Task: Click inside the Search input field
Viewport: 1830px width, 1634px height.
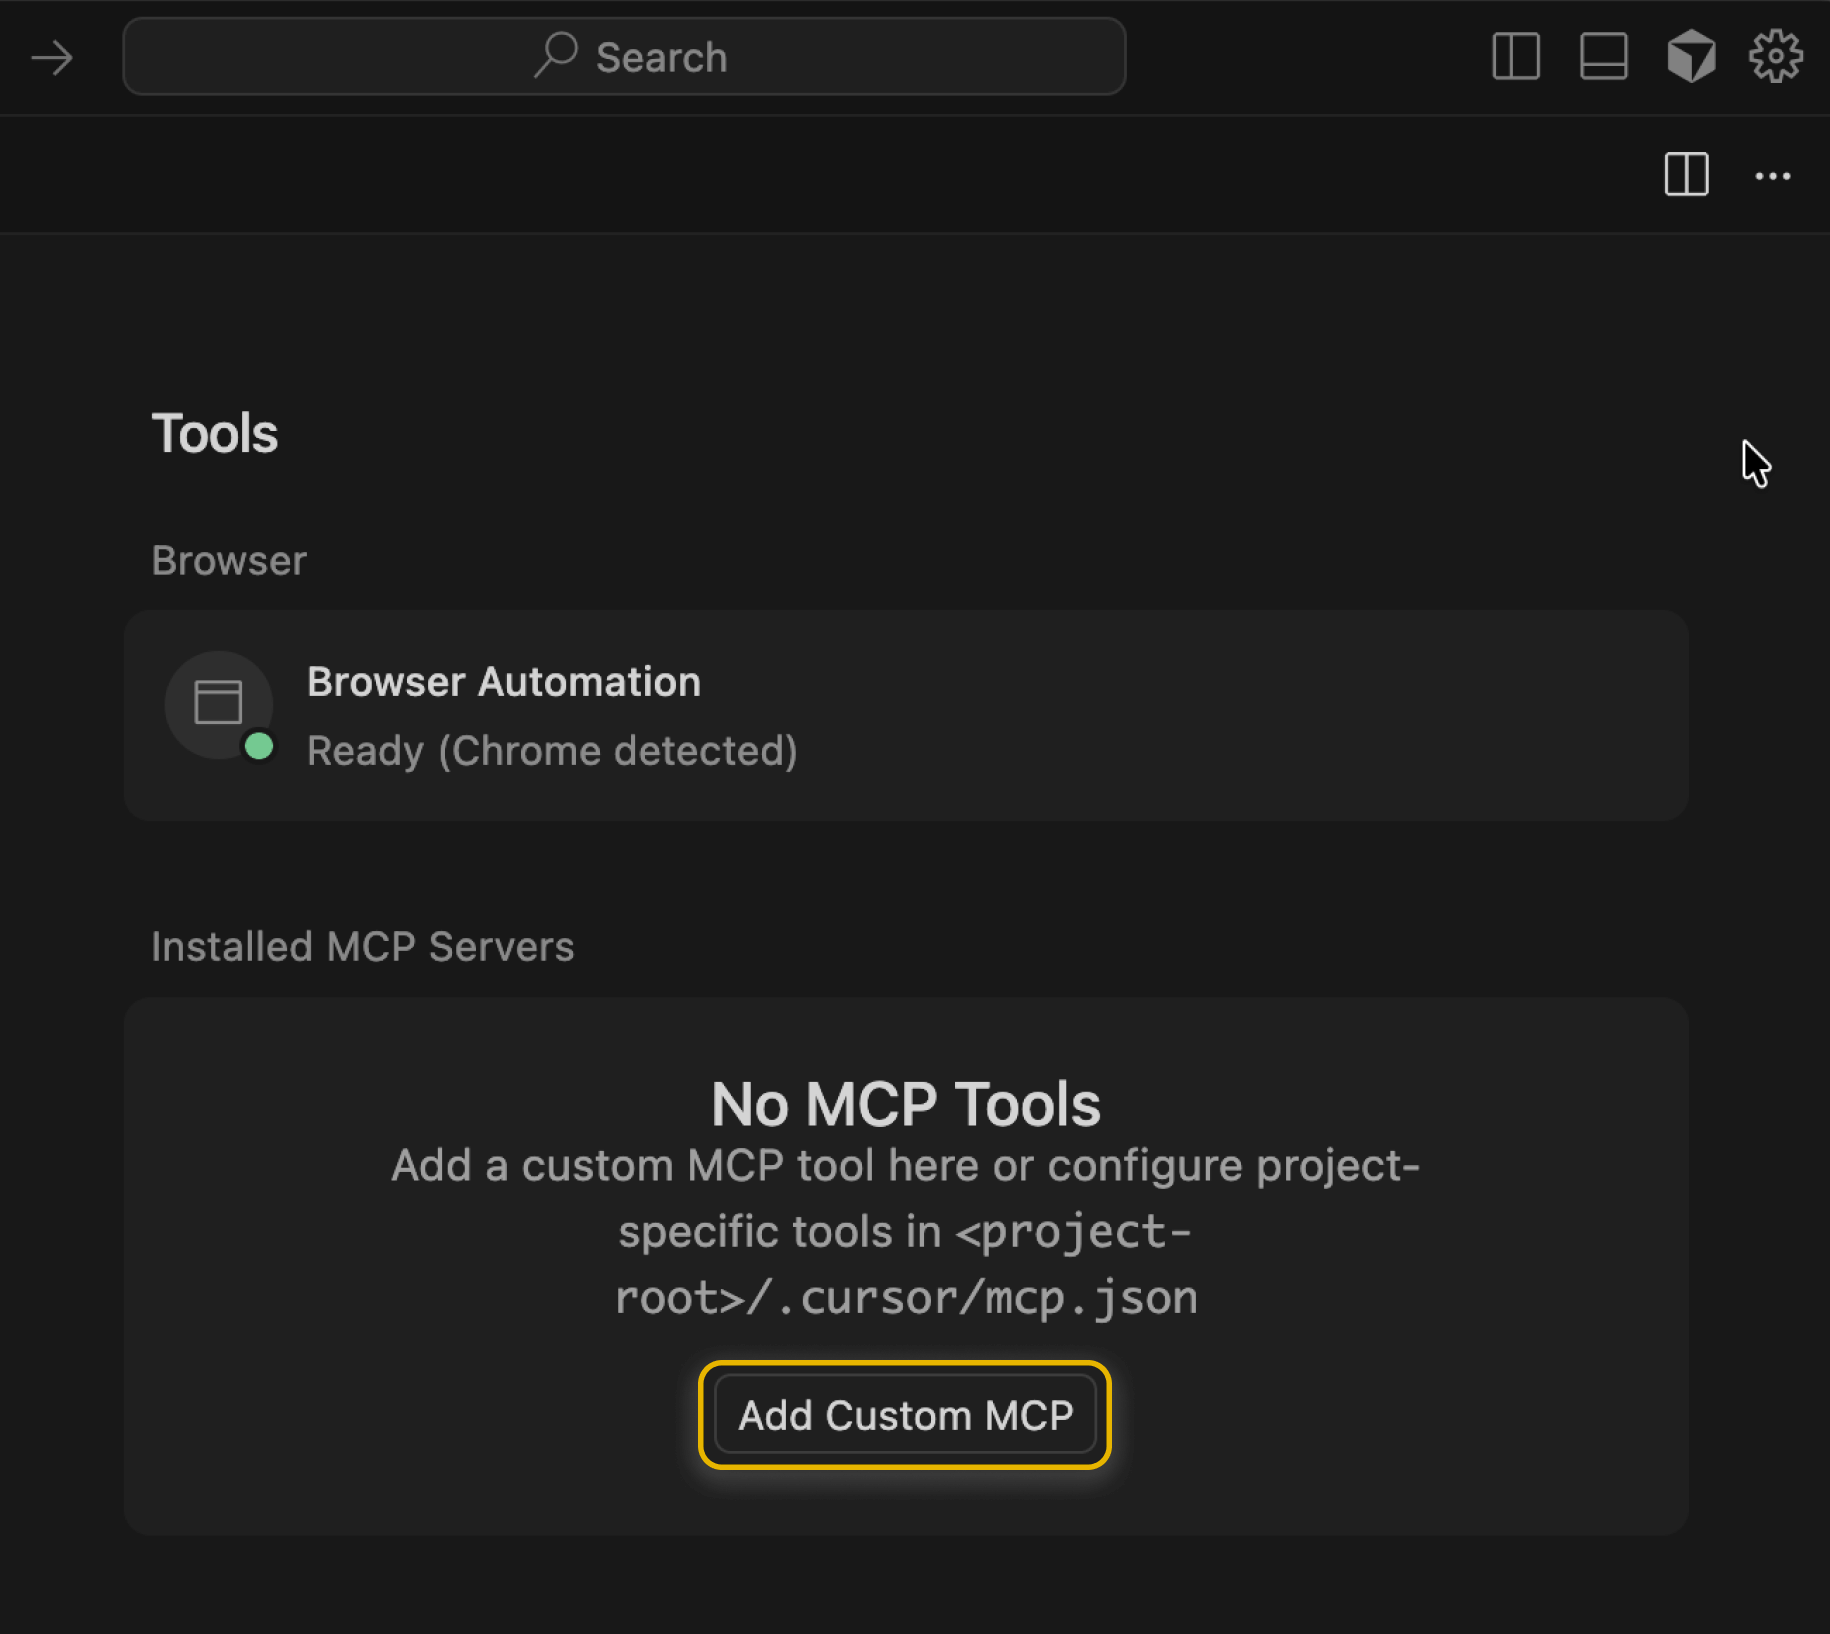Action: pos(700,56)
